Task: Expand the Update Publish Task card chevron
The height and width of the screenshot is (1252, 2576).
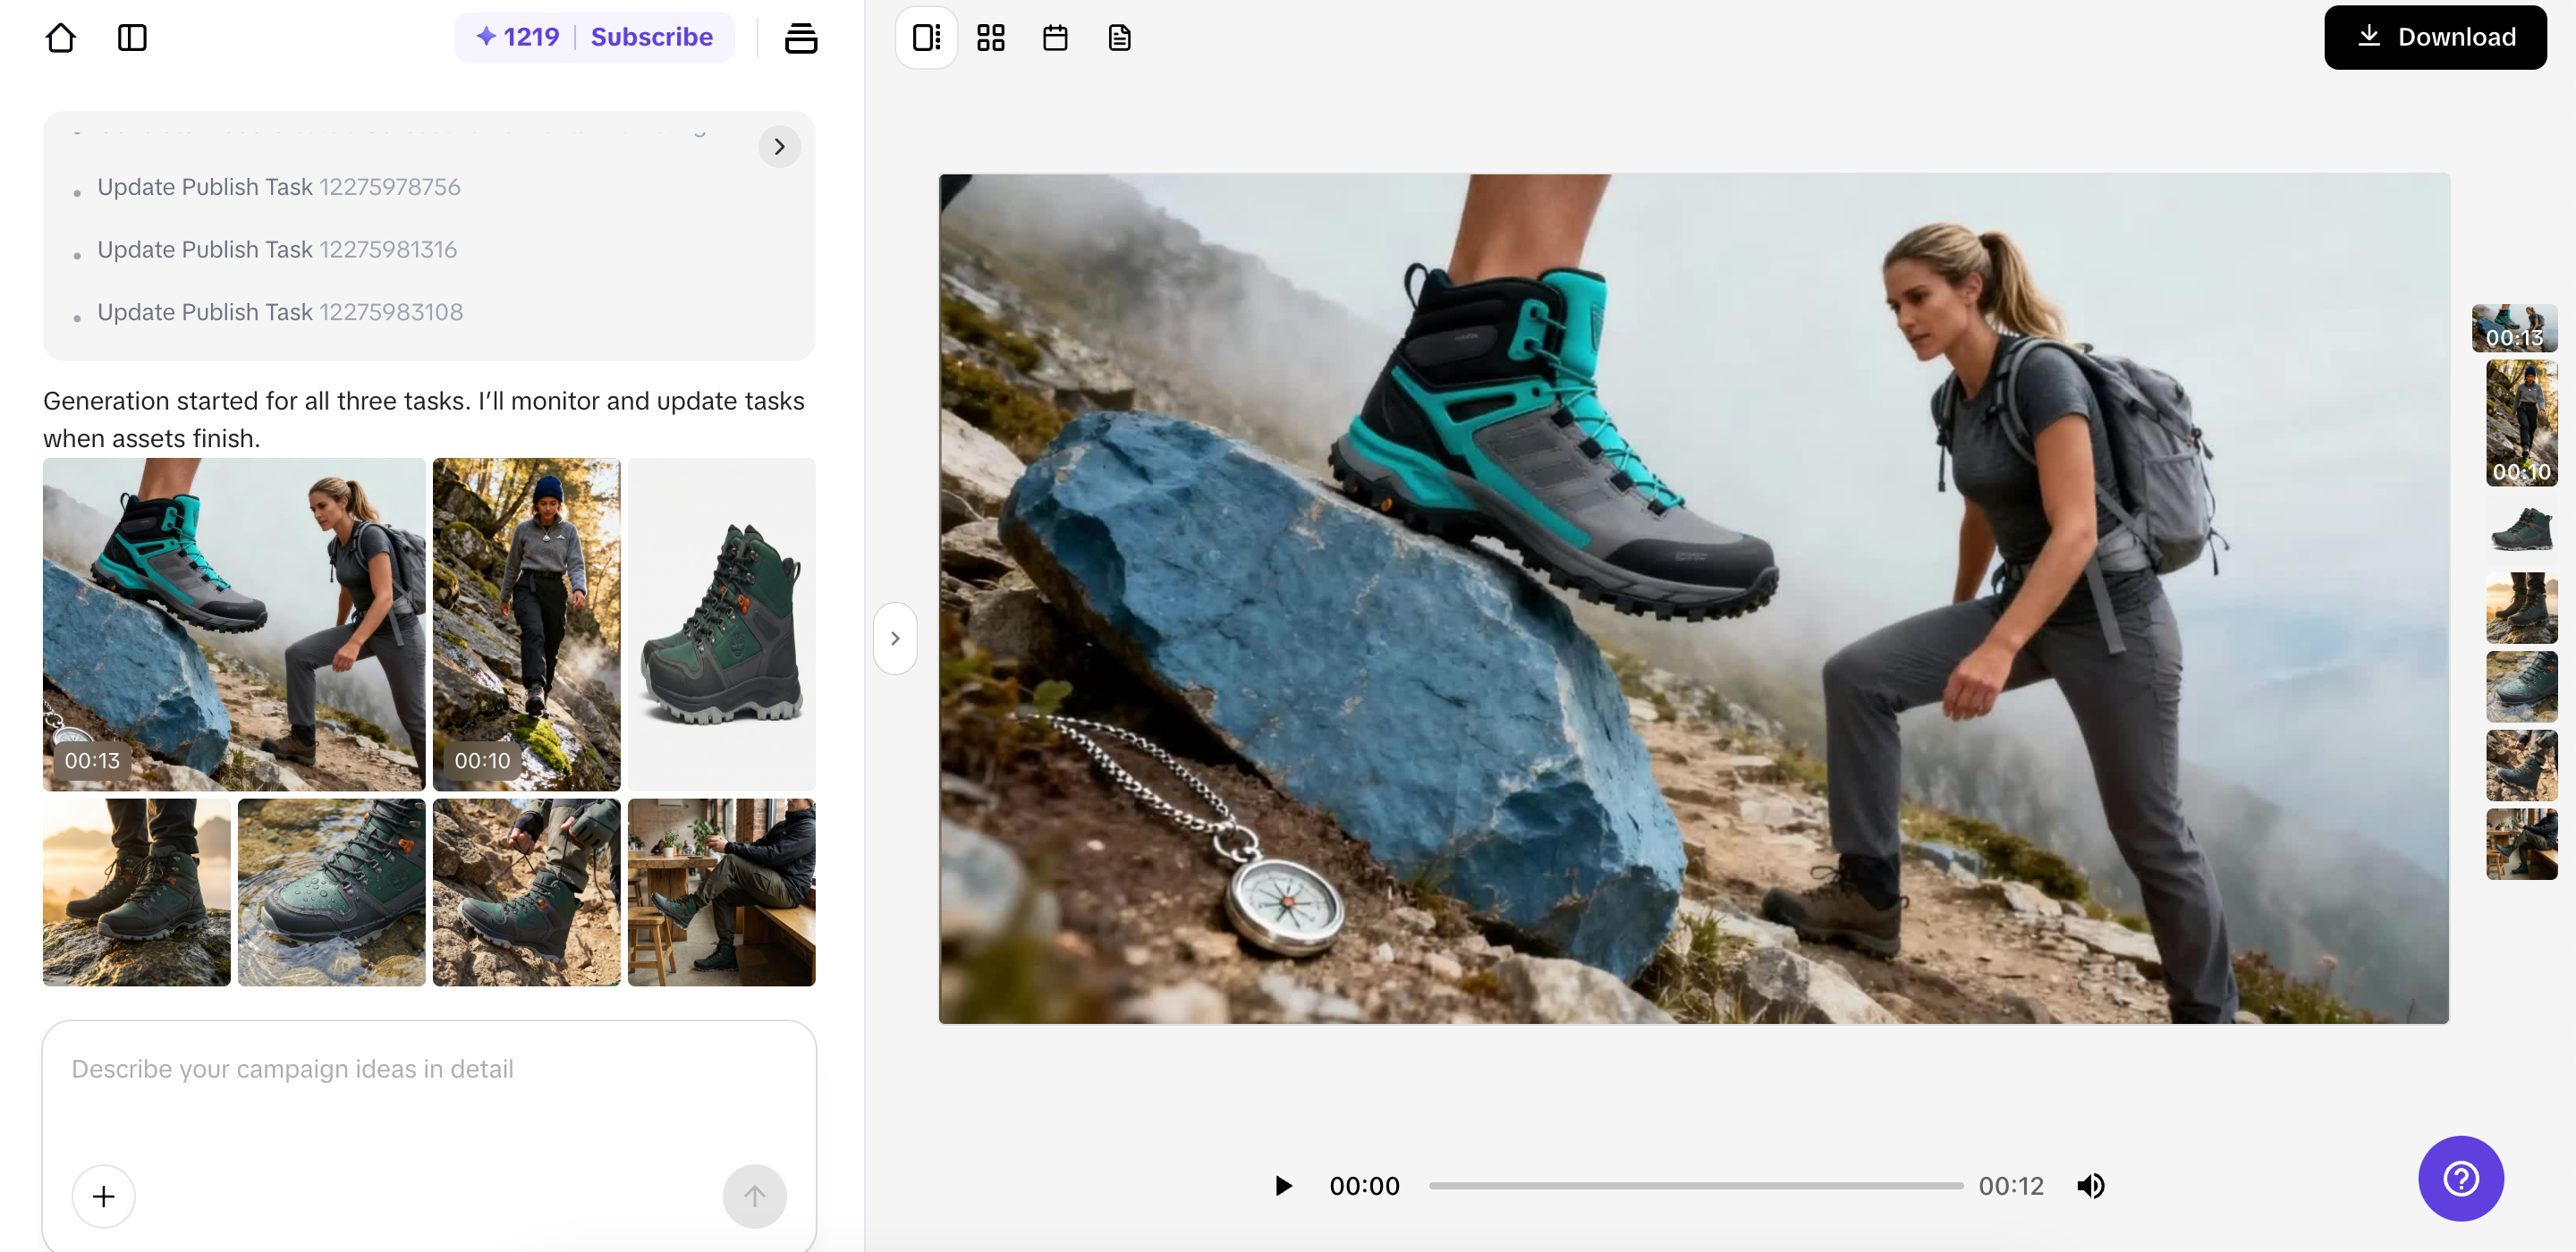Action: (780, 146)
